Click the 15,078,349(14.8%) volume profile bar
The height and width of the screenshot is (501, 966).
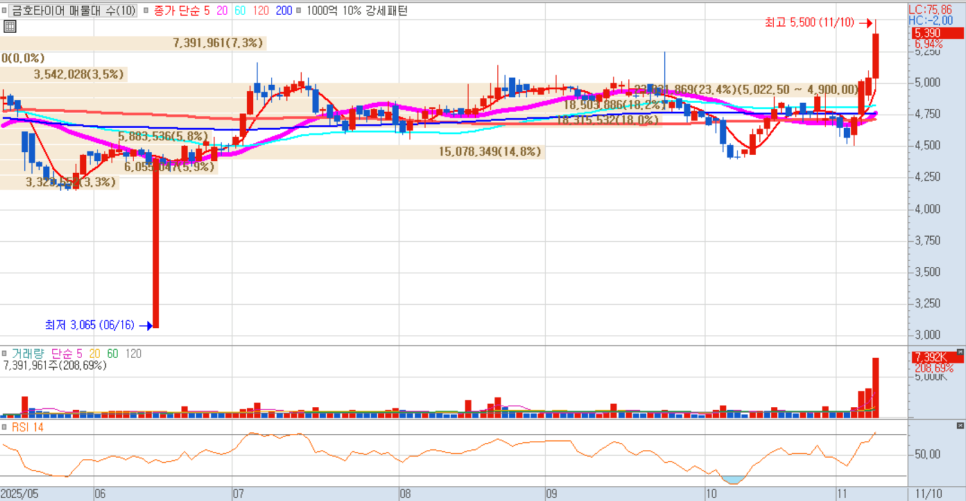click(x=272, y=152)
